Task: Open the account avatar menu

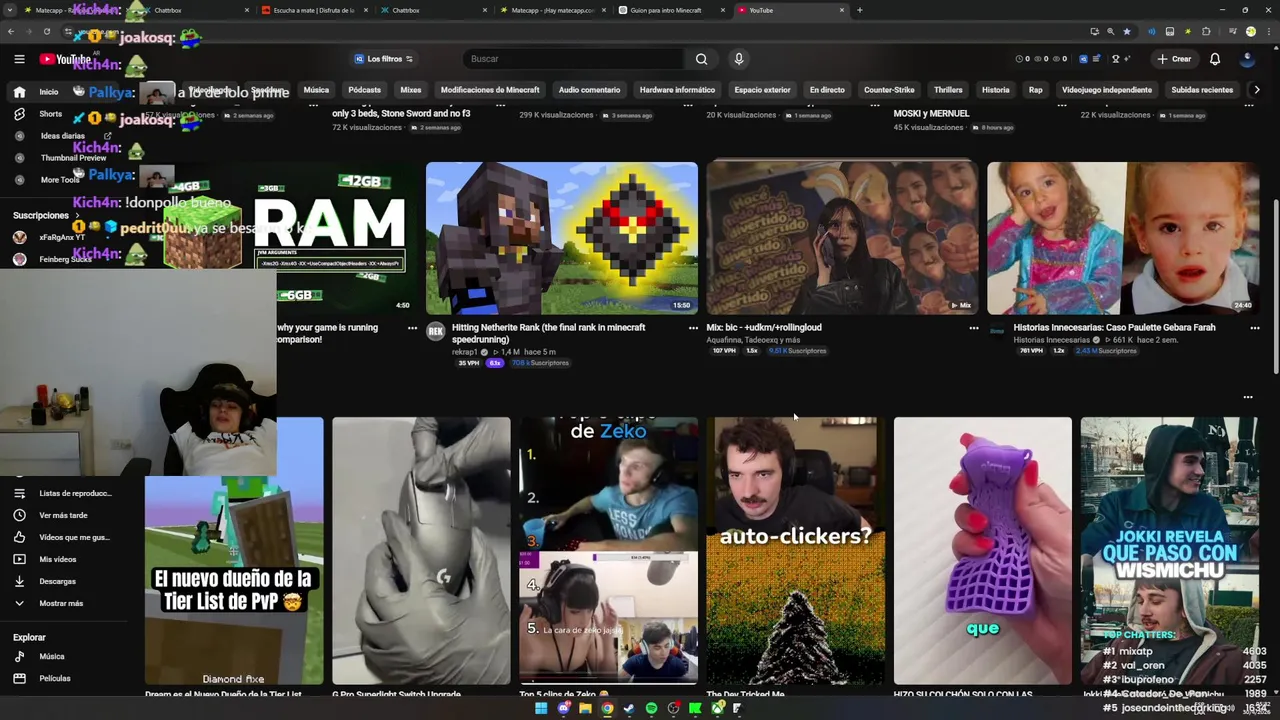Action: pos(1246,59)
